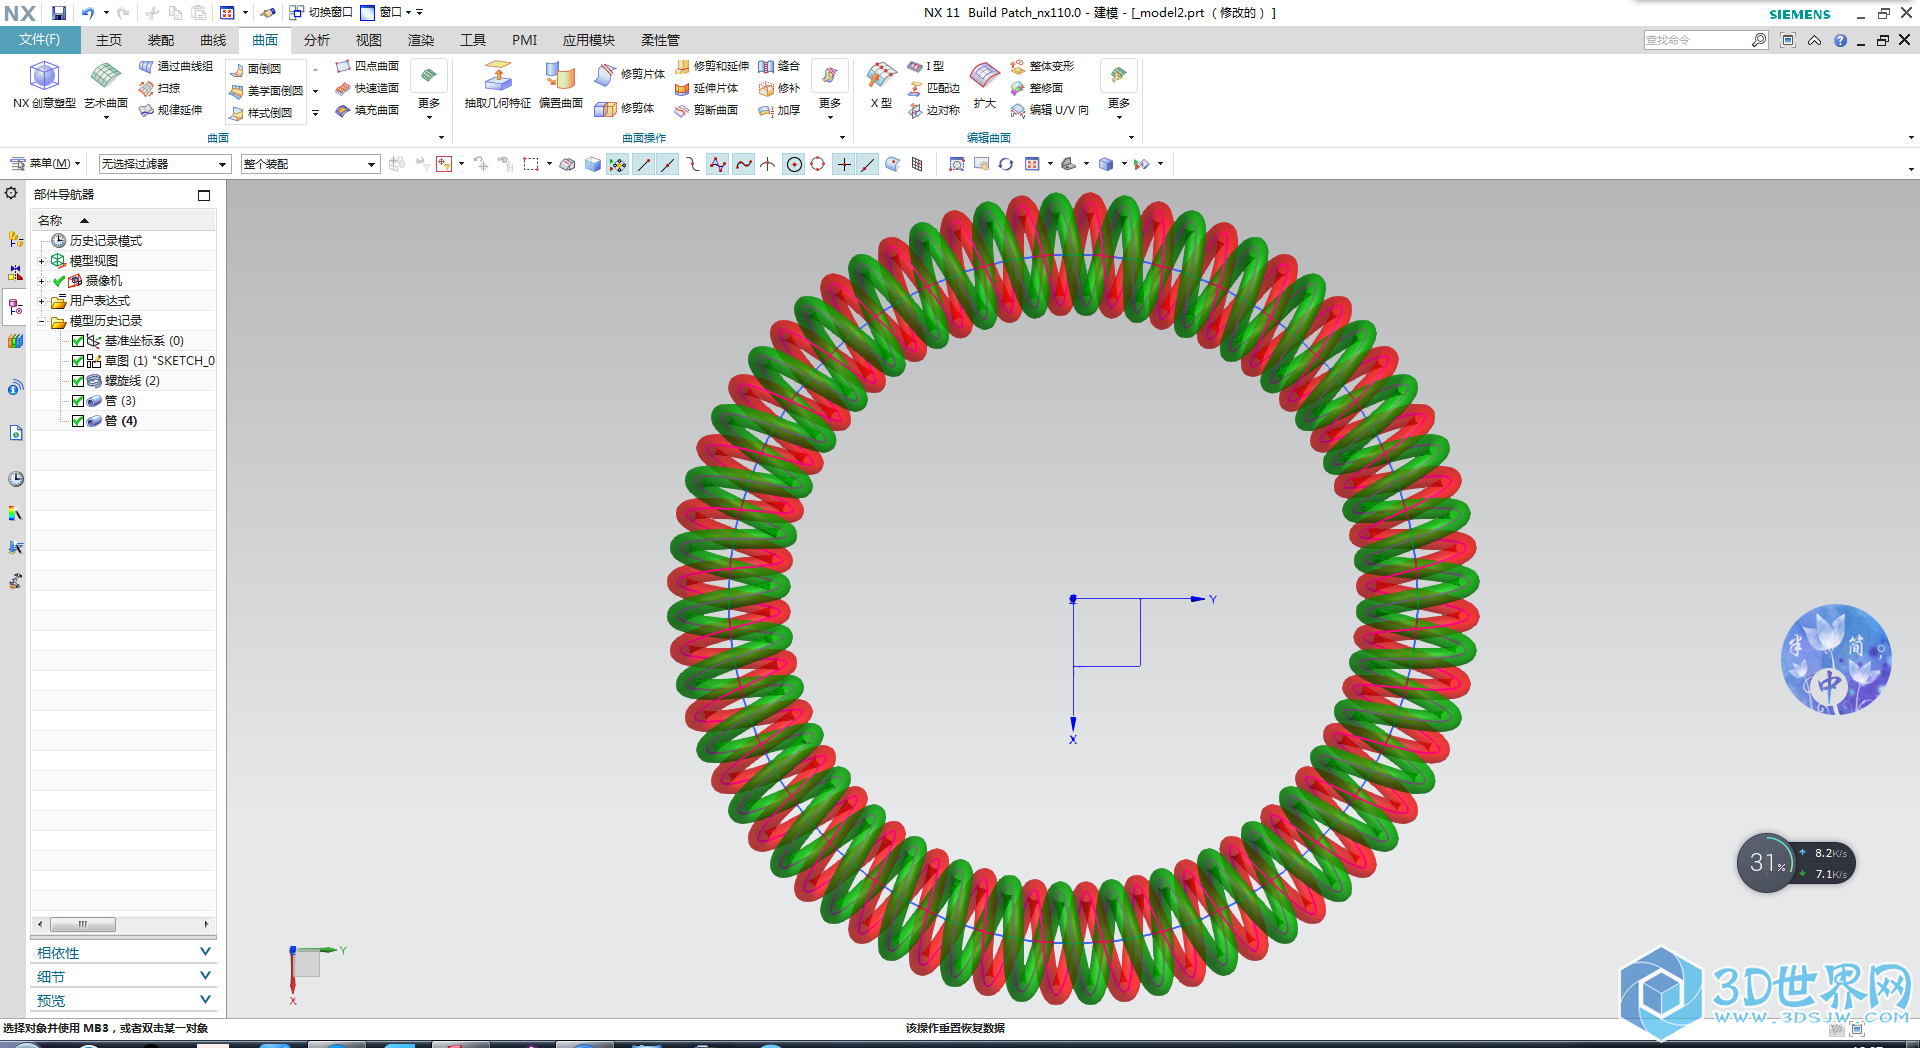
Task: Select the 通过曲线组 command
Action: coord(176,66)
